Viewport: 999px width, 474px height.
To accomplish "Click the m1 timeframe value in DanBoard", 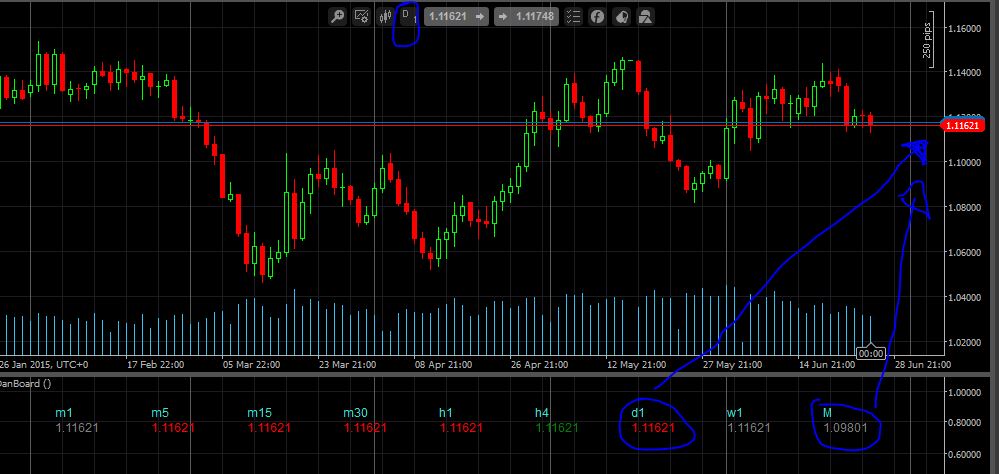I will tap(64, 428).
